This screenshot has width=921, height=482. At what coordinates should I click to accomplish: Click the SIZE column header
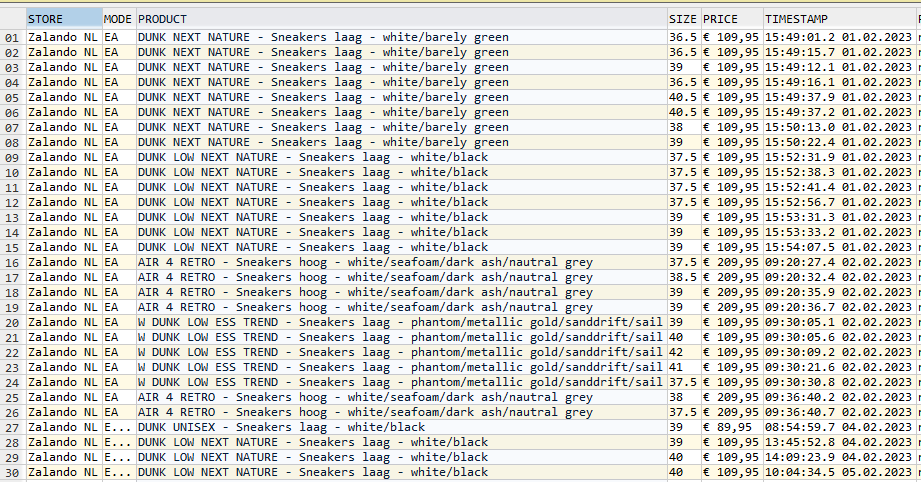684,19
